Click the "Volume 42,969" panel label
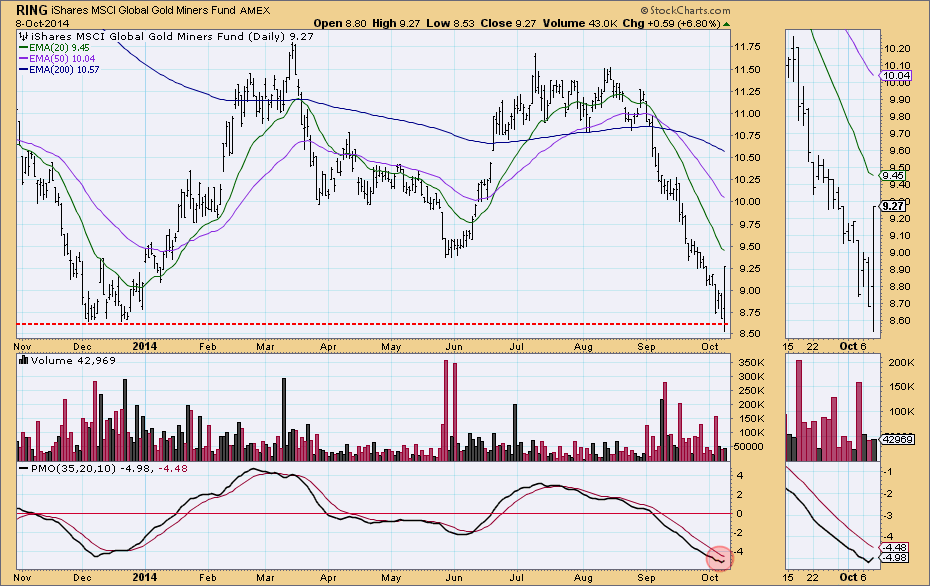 point(73,361)
